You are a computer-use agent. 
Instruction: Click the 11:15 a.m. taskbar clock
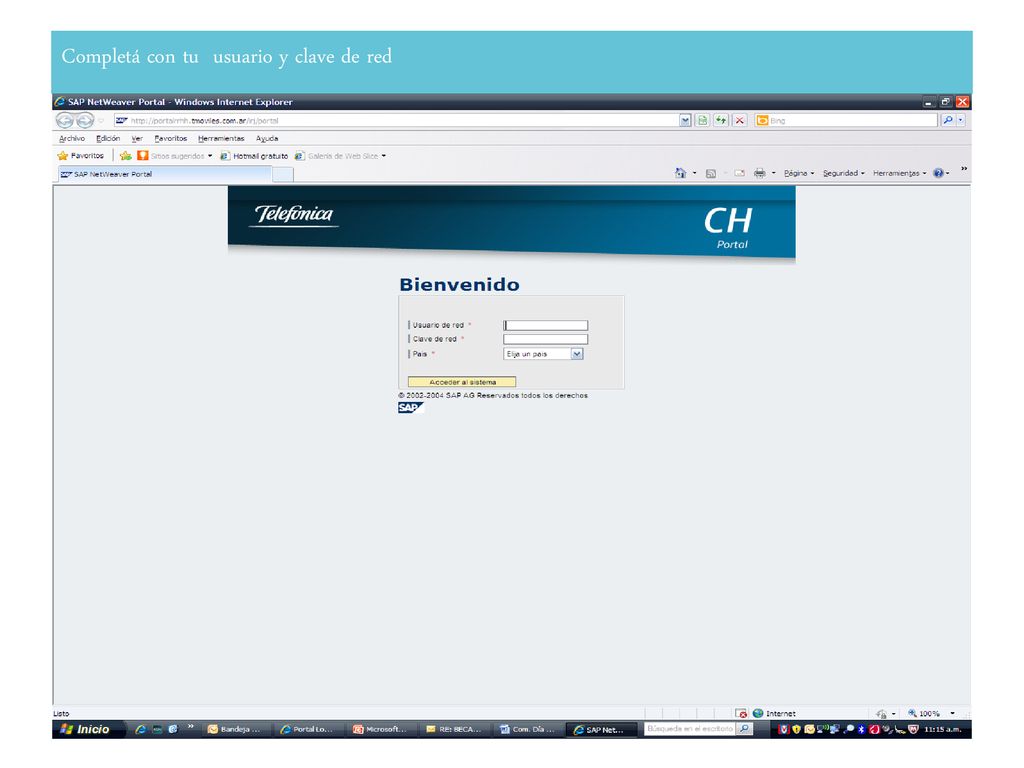942,729
